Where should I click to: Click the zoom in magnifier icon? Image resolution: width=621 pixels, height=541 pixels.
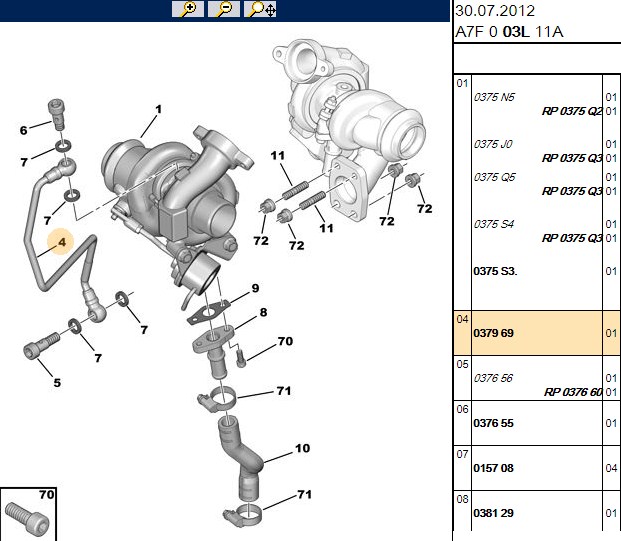(188, 9)
